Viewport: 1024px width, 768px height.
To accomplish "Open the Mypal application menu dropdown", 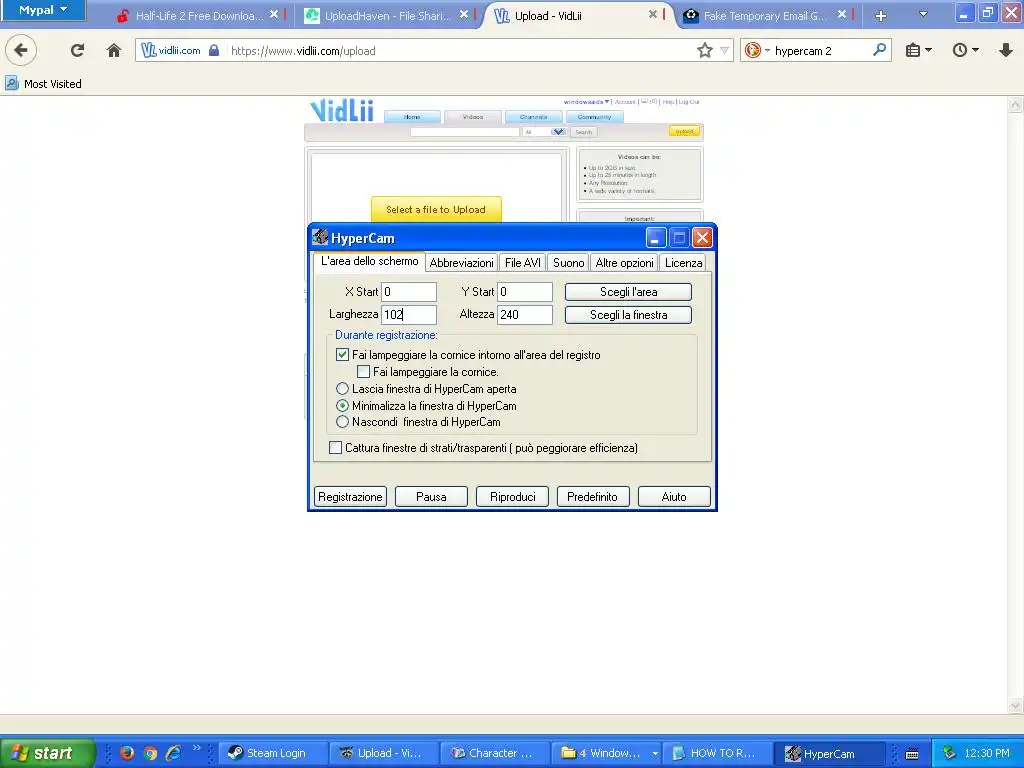I will pos(43,10).
